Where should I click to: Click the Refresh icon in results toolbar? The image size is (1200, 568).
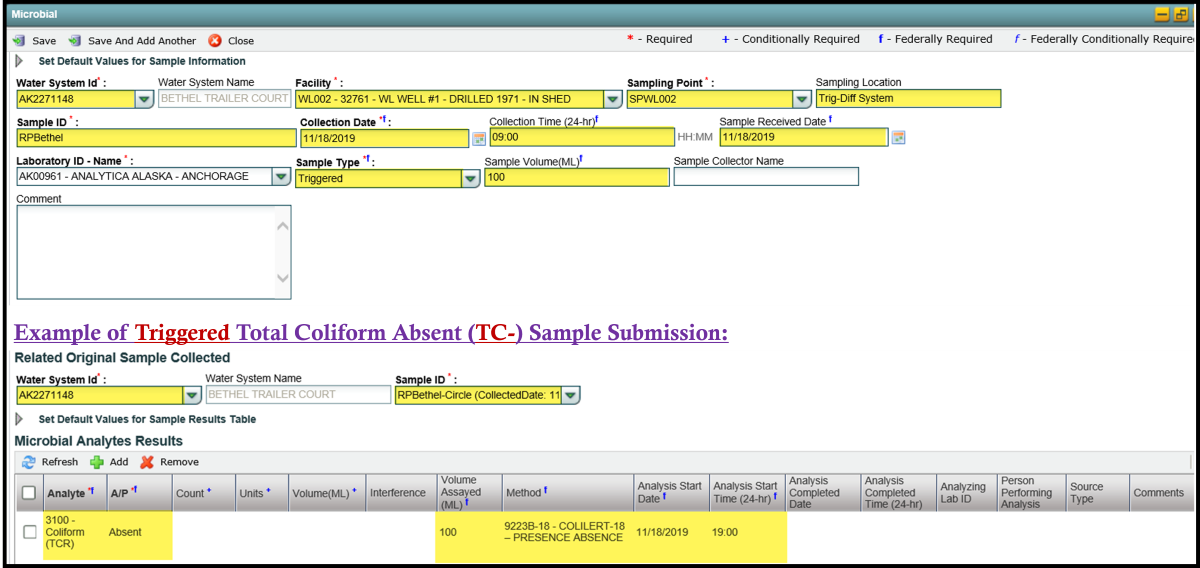28,462
